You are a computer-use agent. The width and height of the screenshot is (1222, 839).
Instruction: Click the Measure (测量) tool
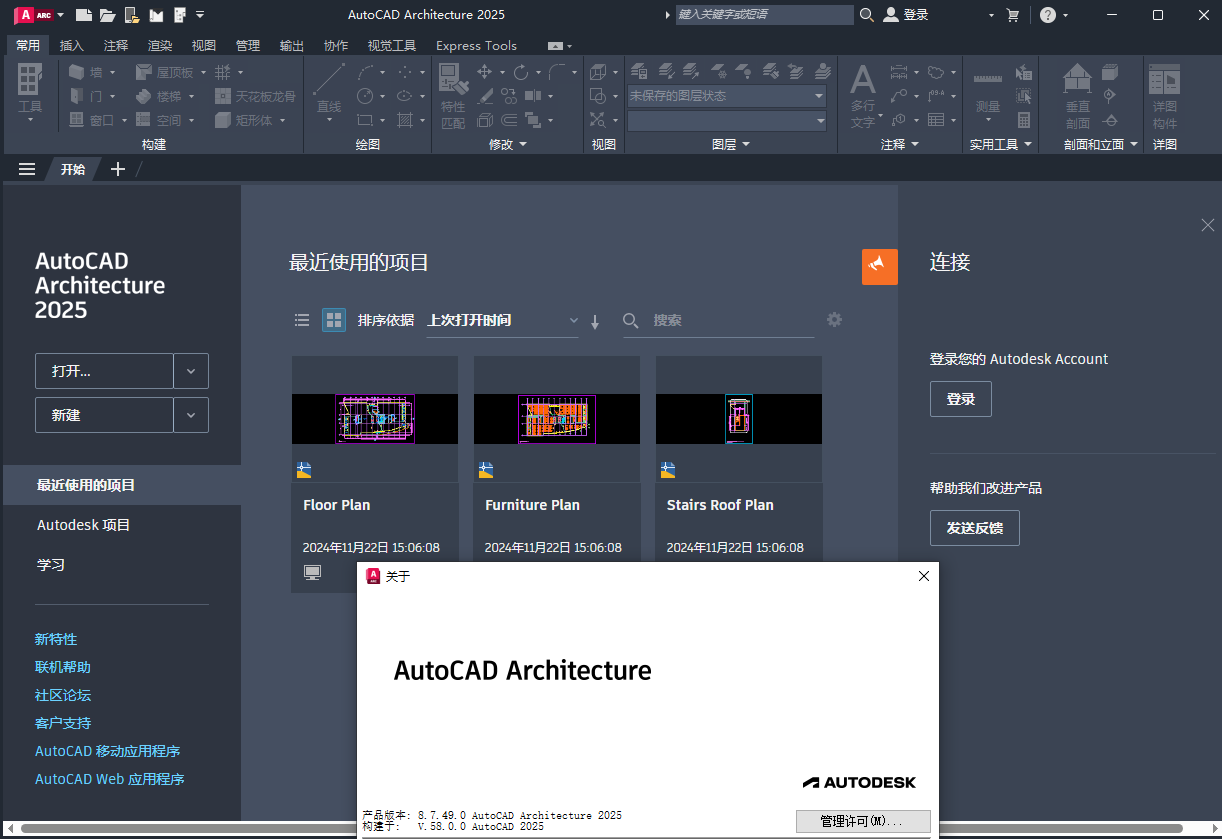[988, 92]
